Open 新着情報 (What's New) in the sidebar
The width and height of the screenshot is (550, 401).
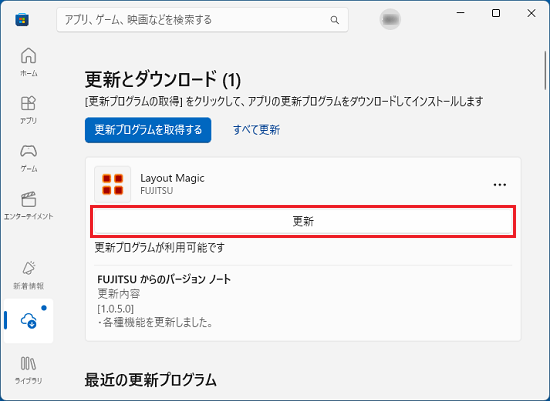pos(28,275)
